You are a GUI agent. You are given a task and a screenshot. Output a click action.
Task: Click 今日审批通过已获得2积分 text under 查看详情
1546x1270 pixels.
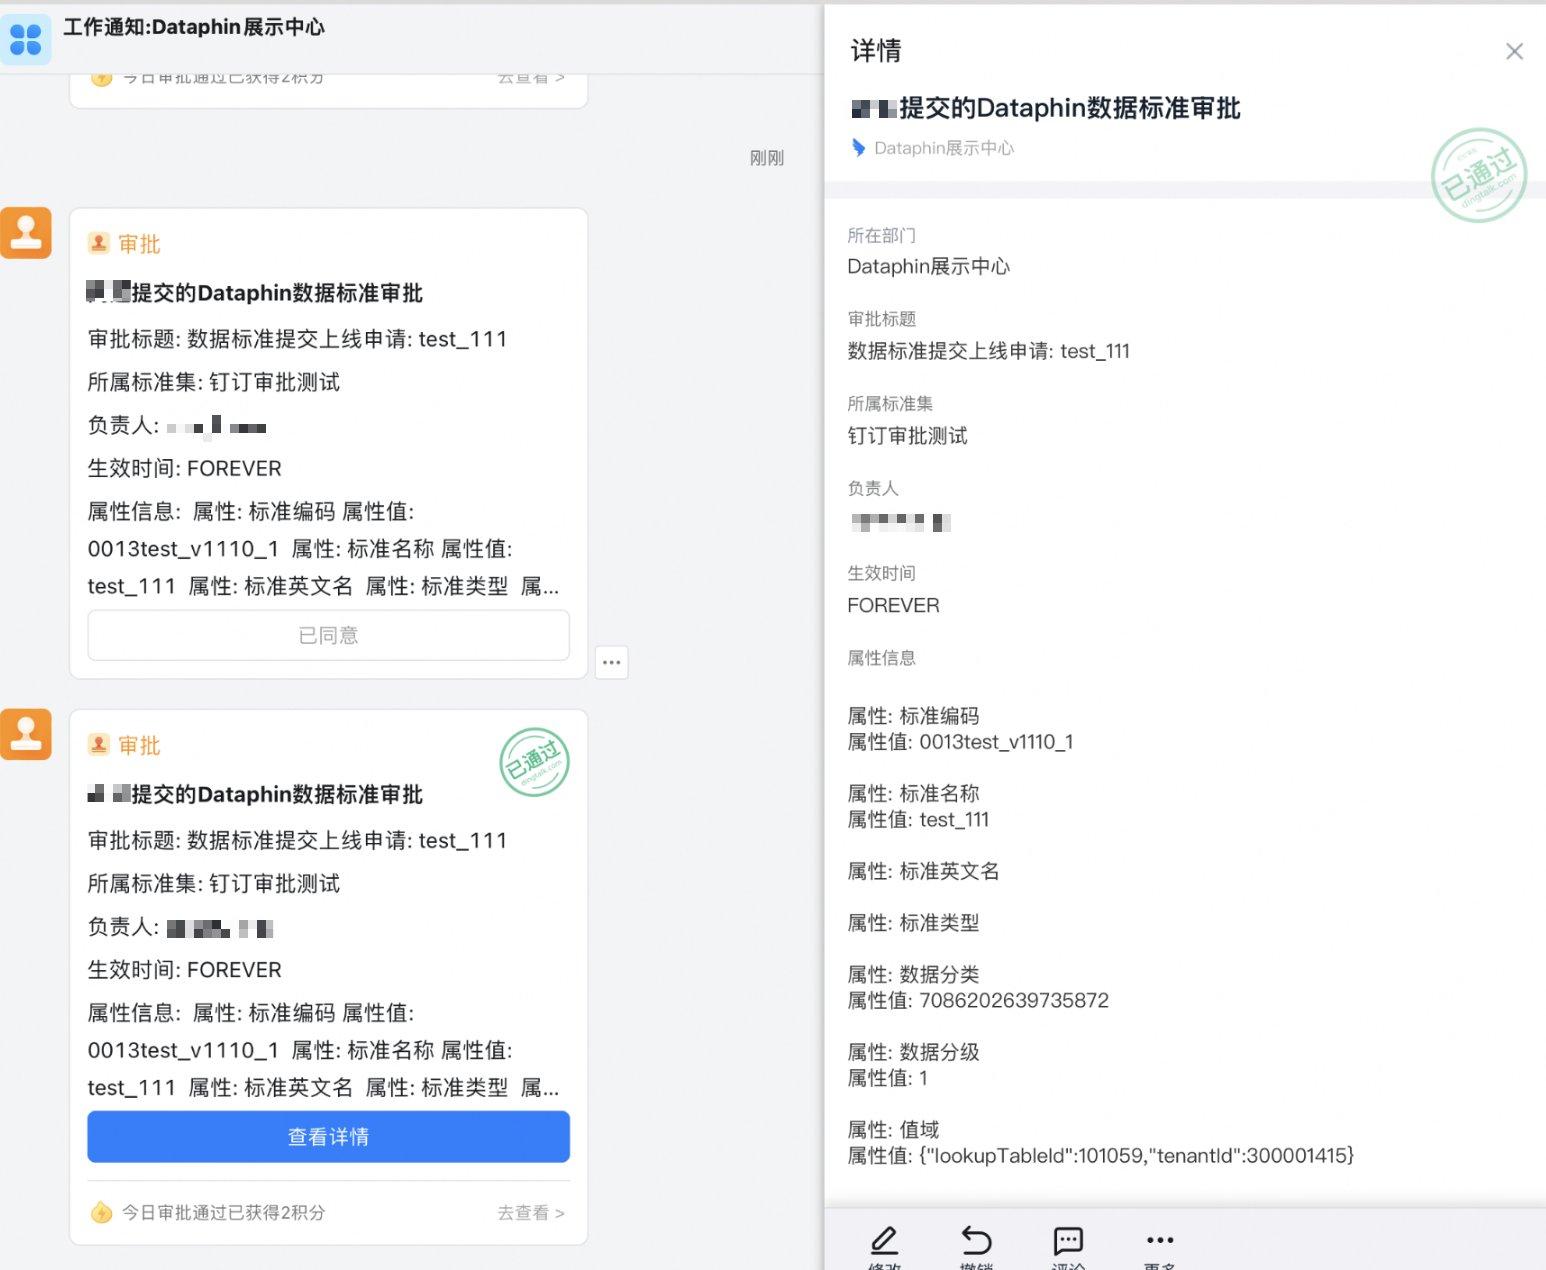(x=224, y=1213)
